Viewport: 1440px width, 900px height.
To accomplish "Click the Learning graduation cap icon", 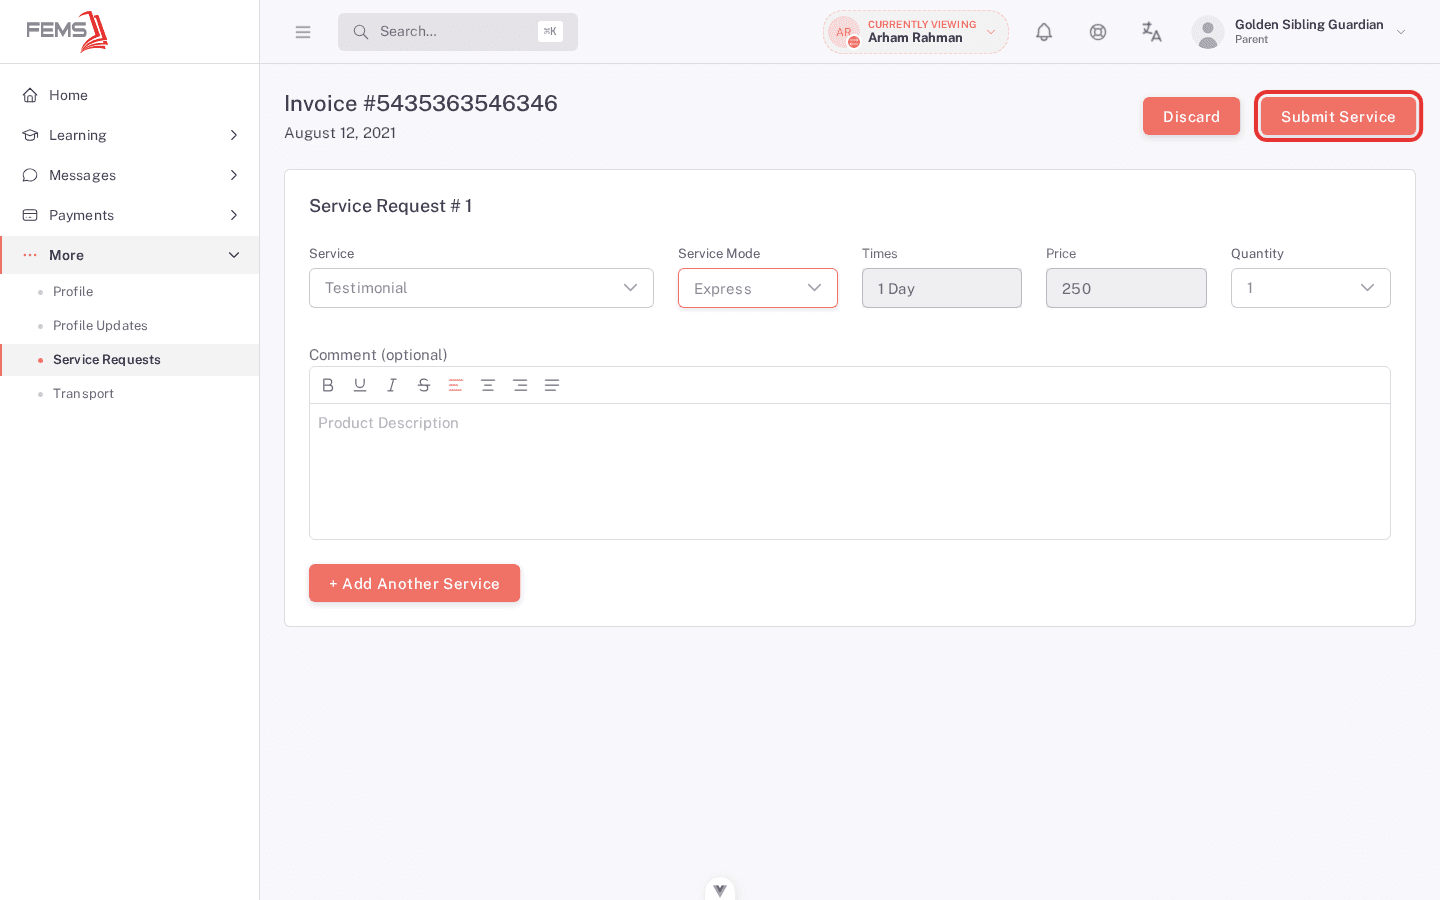I will pos(30,135).
